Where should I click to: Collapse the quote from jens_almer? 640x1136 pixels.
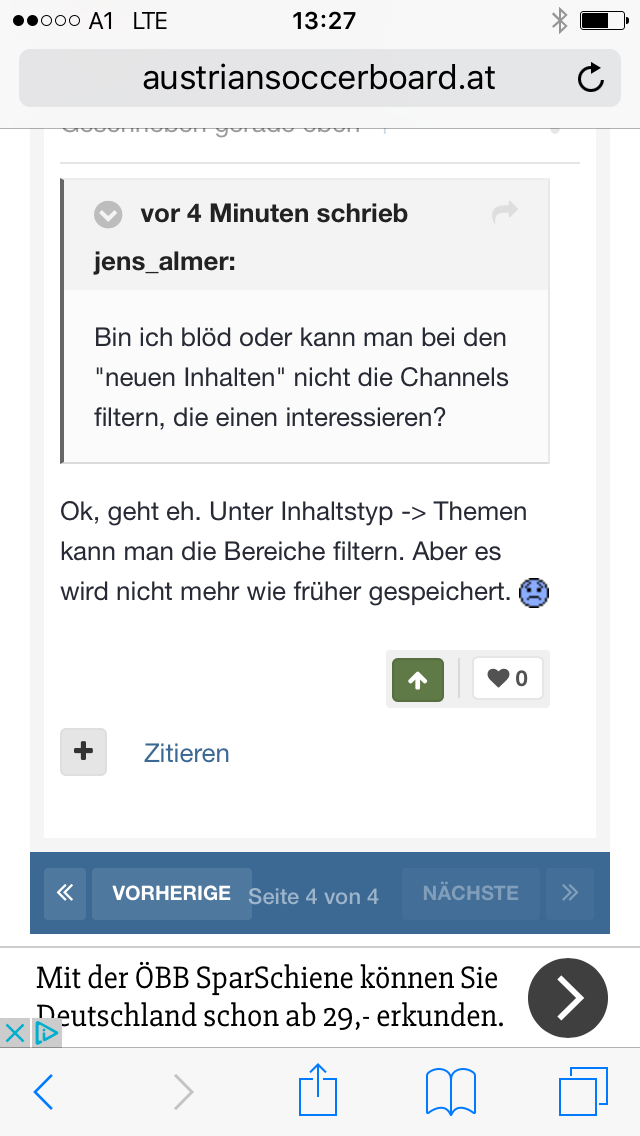tap(108, 214)
